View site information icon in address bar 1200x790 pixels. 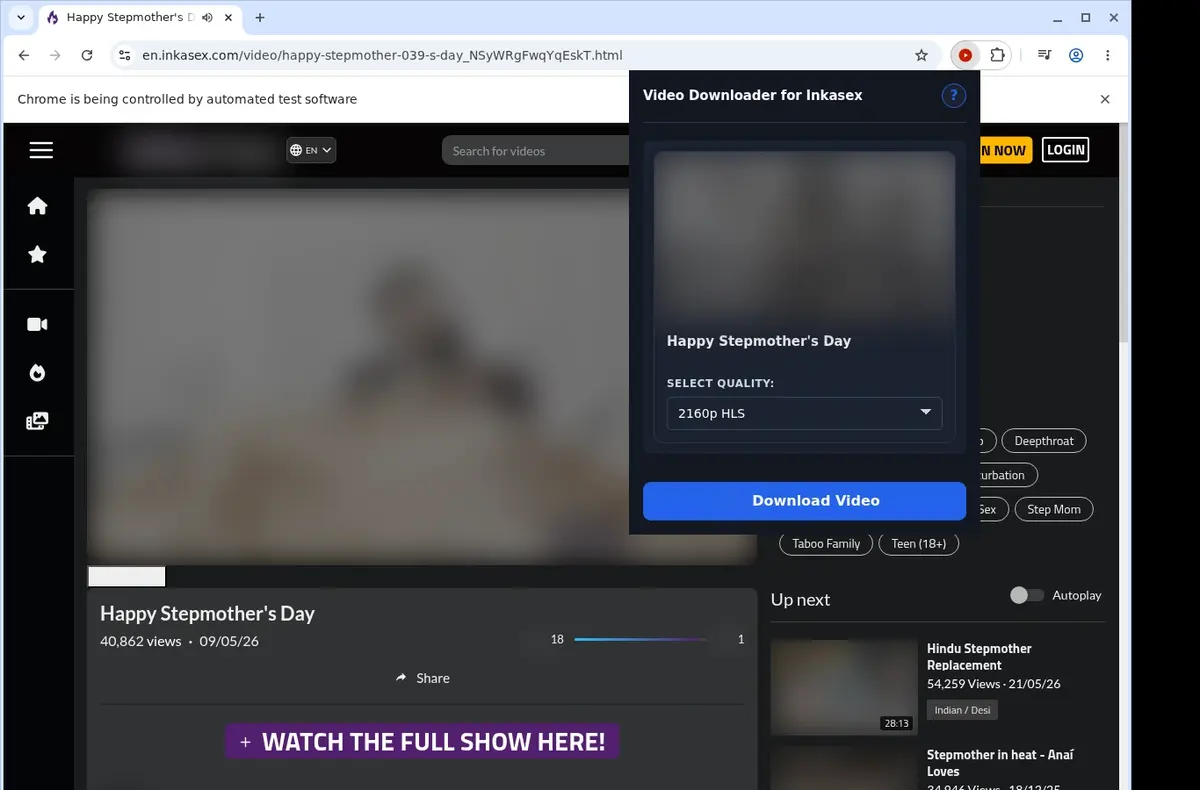123,56
